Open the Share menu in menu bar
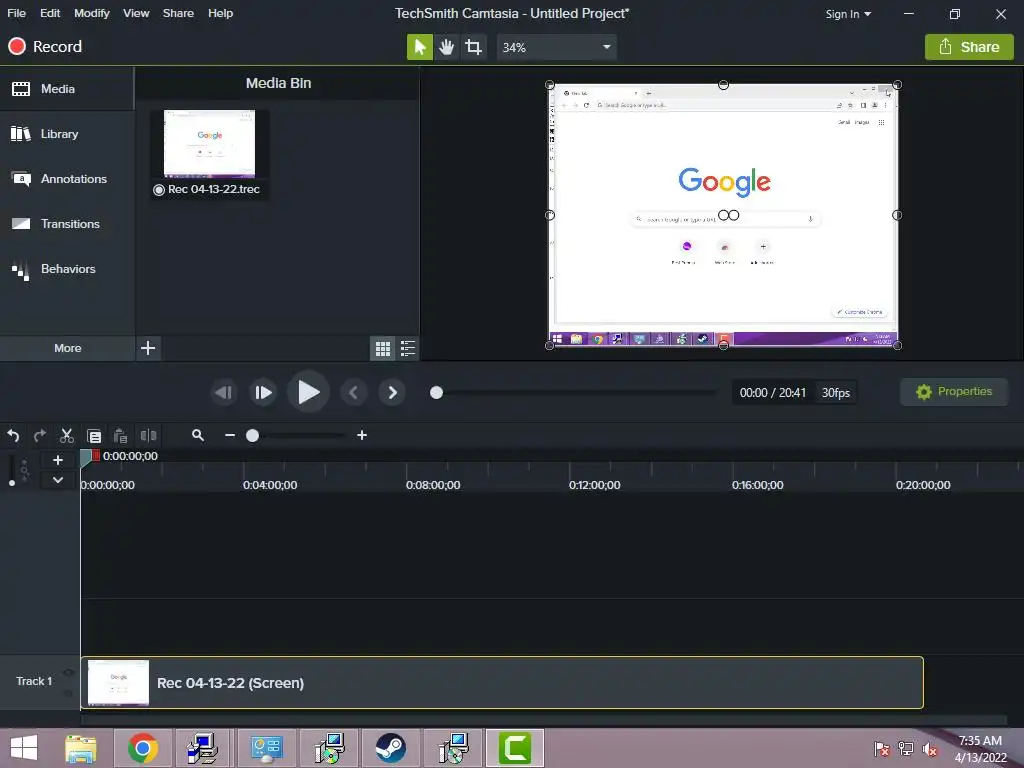Image resolution: width=1024 pixels, height=768 pixels. [x=178, y=13]
